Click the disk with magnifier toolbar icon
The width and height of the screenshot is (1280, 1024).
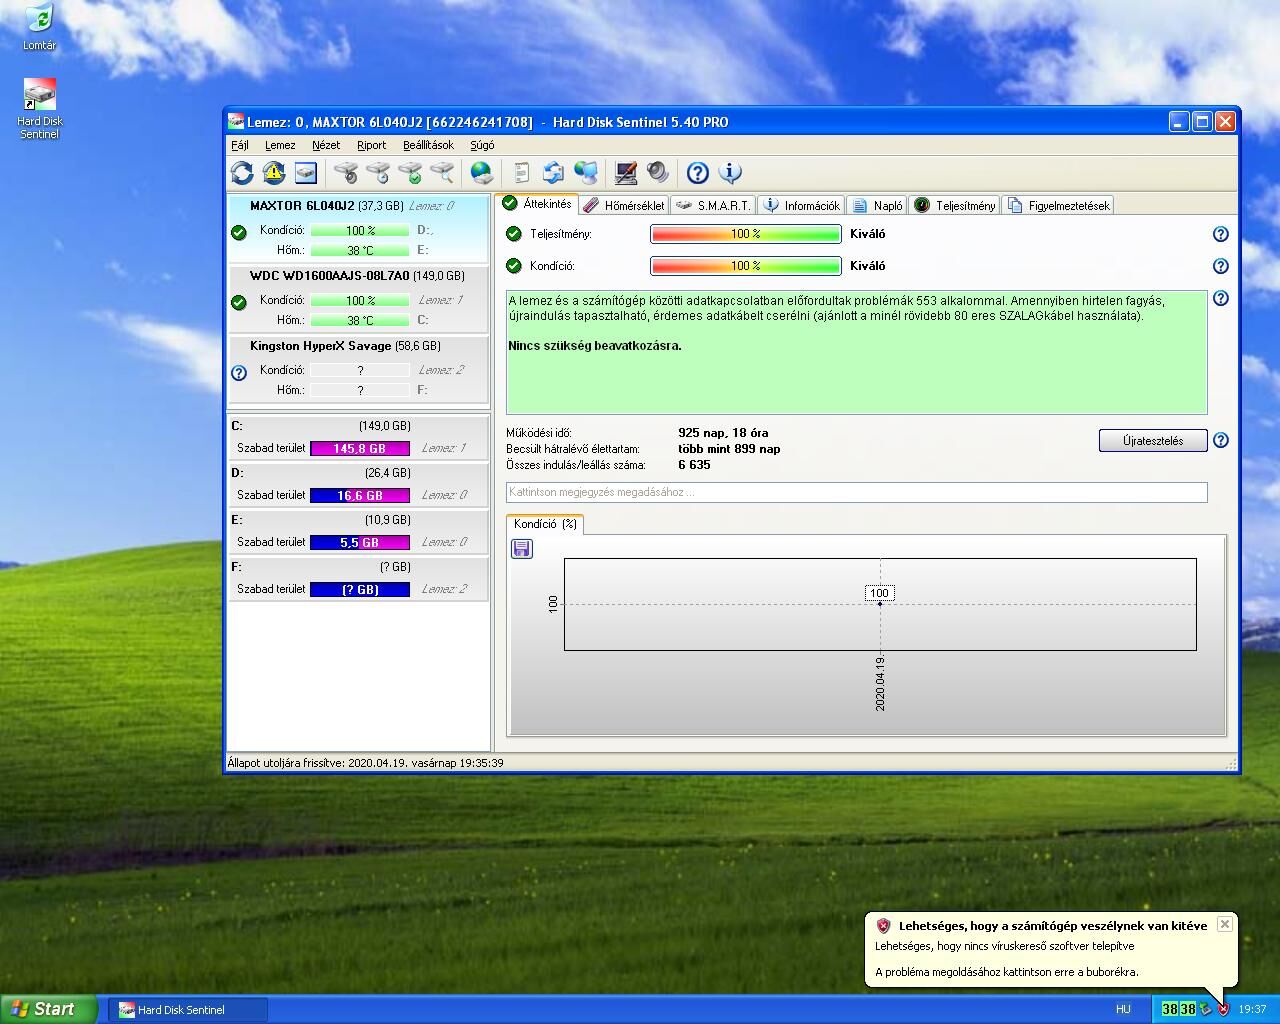pyautogui.click(x=442, y=173)
